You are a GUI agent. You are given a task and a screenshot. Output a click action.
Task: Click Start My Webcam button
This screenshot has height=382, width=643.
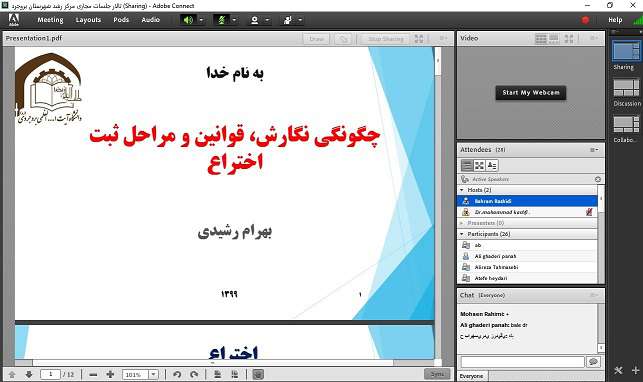[x=531, y=93]
